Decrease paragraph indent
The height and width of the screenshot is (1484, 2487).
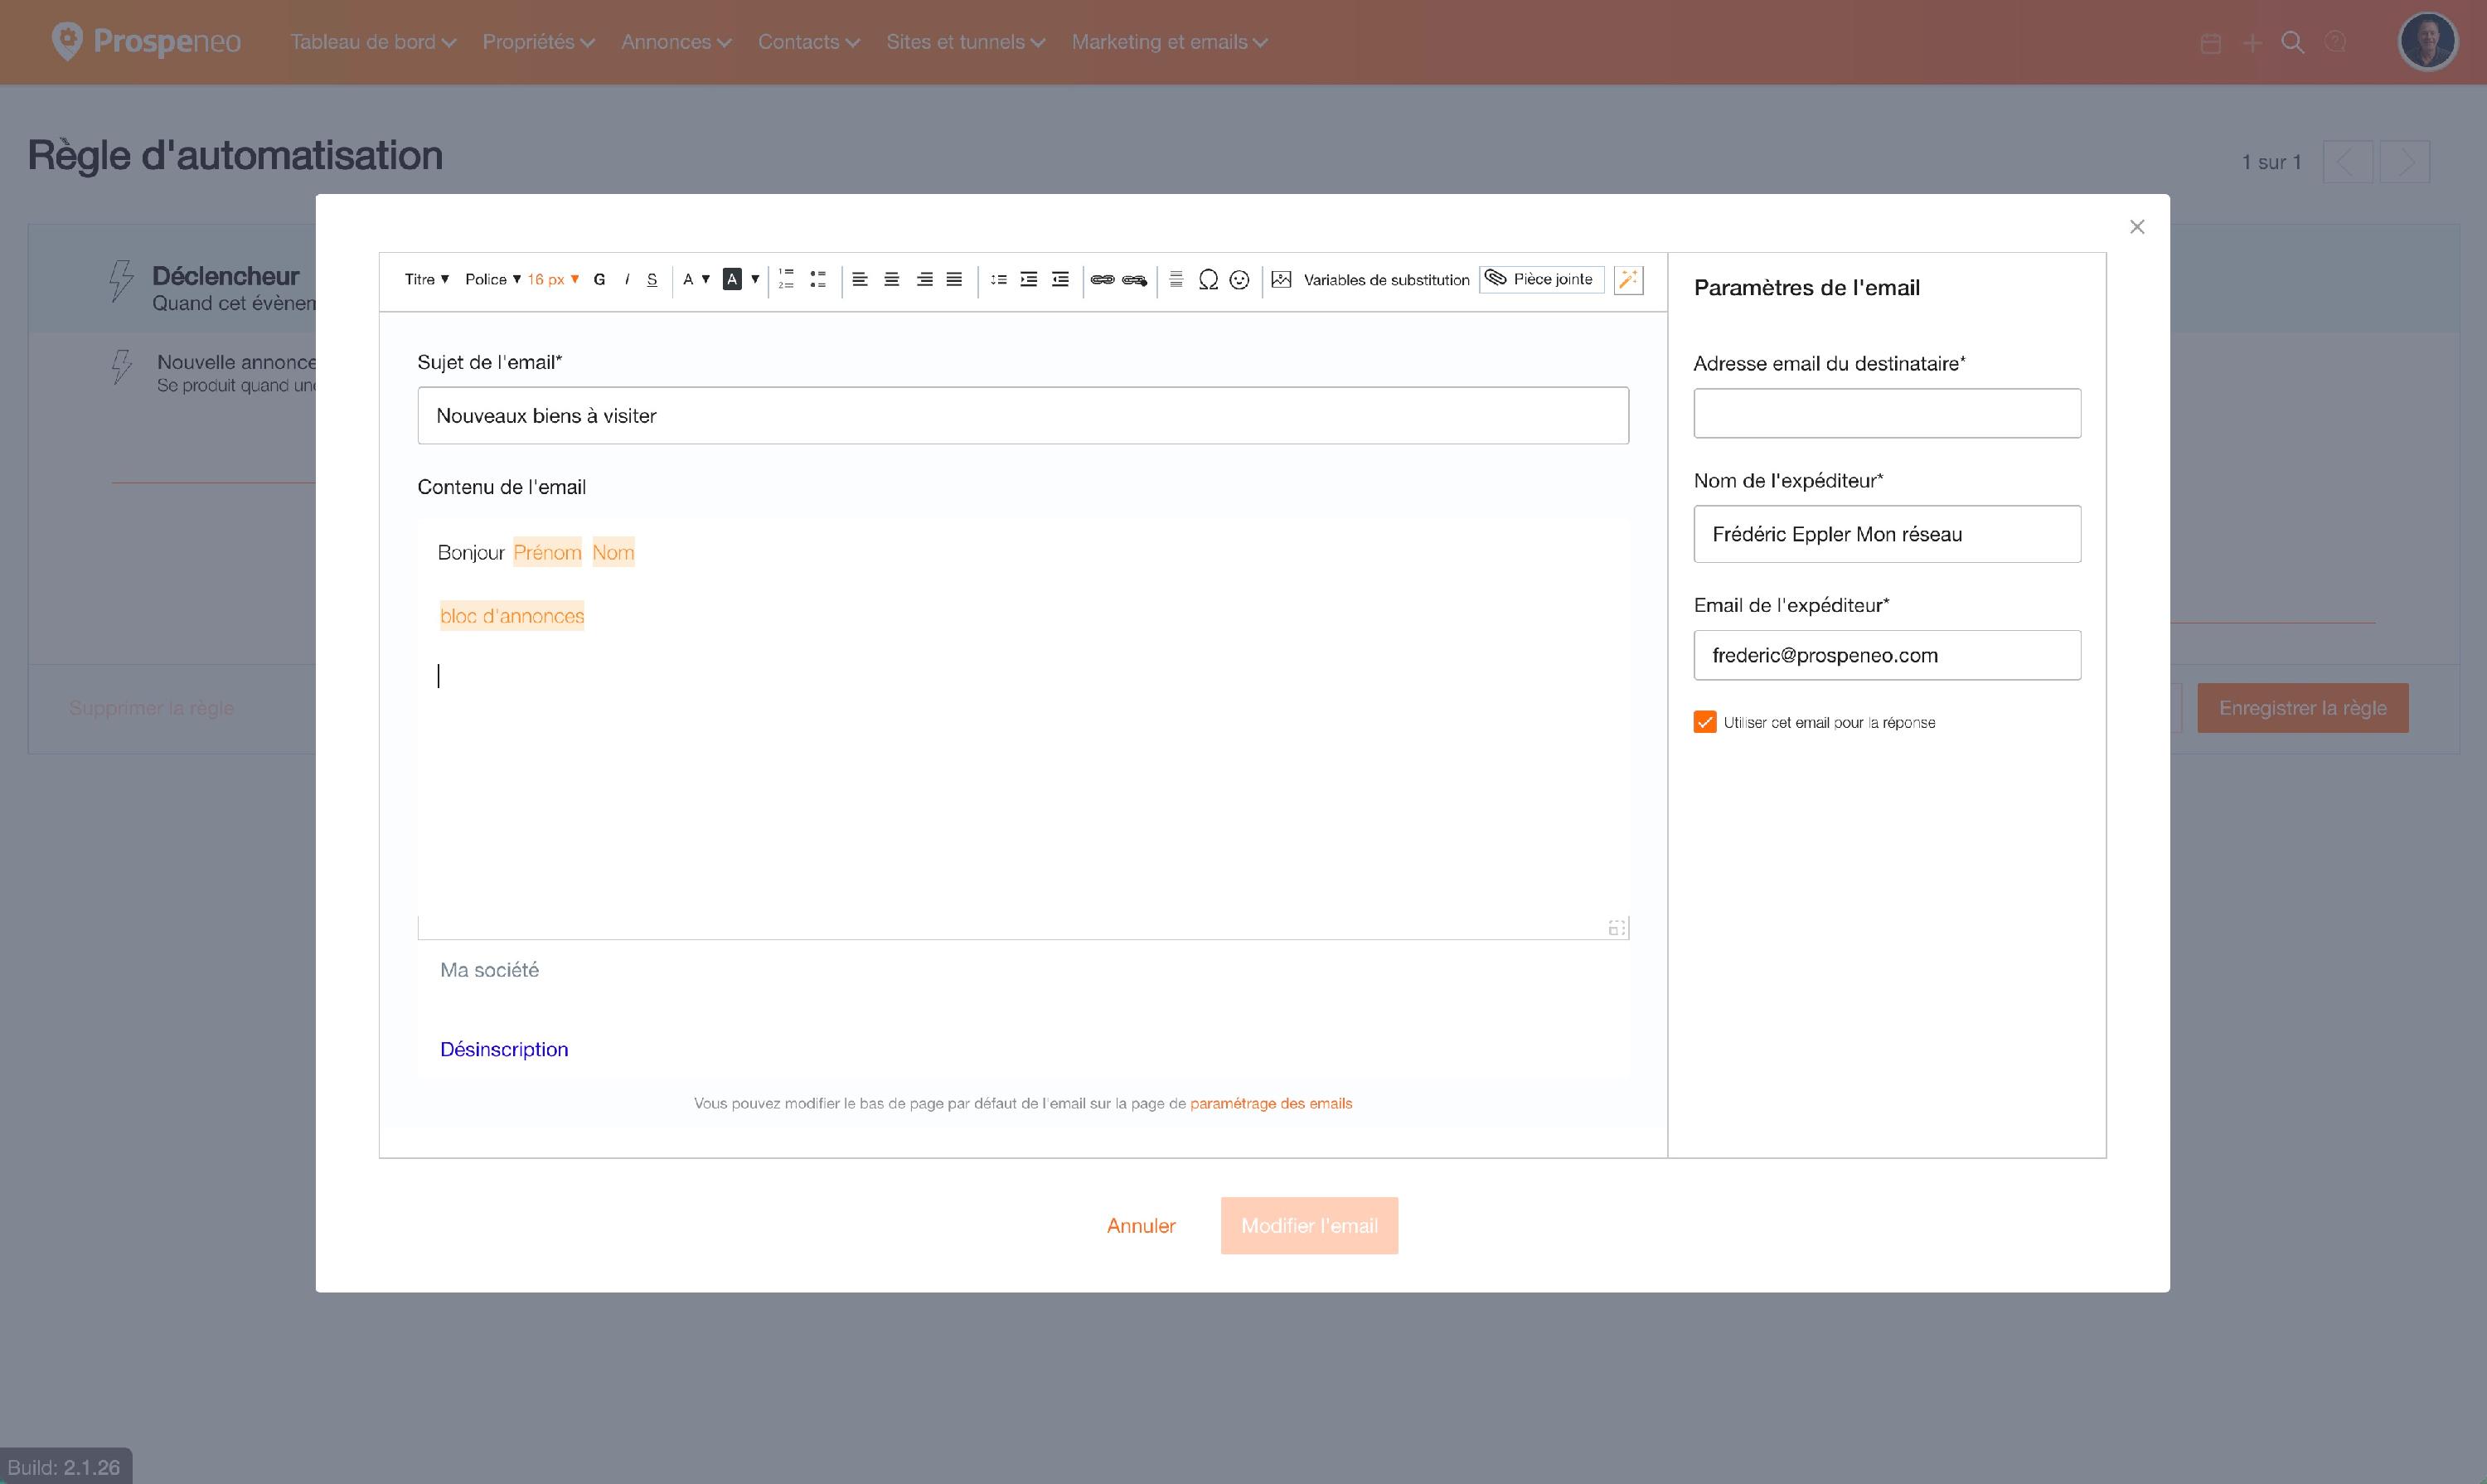(1061, 279)
